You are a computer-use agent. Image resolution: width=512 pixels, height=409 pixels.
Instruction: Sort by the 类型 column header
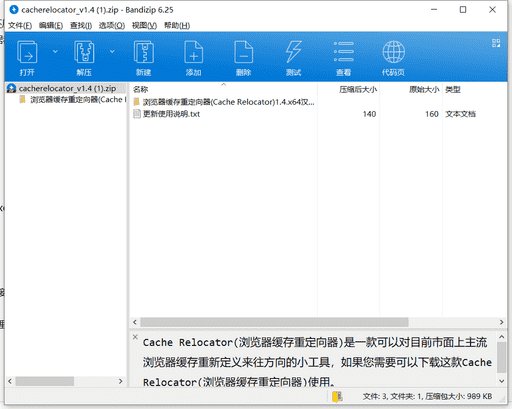pyautogui.click(x=453, y=89)
